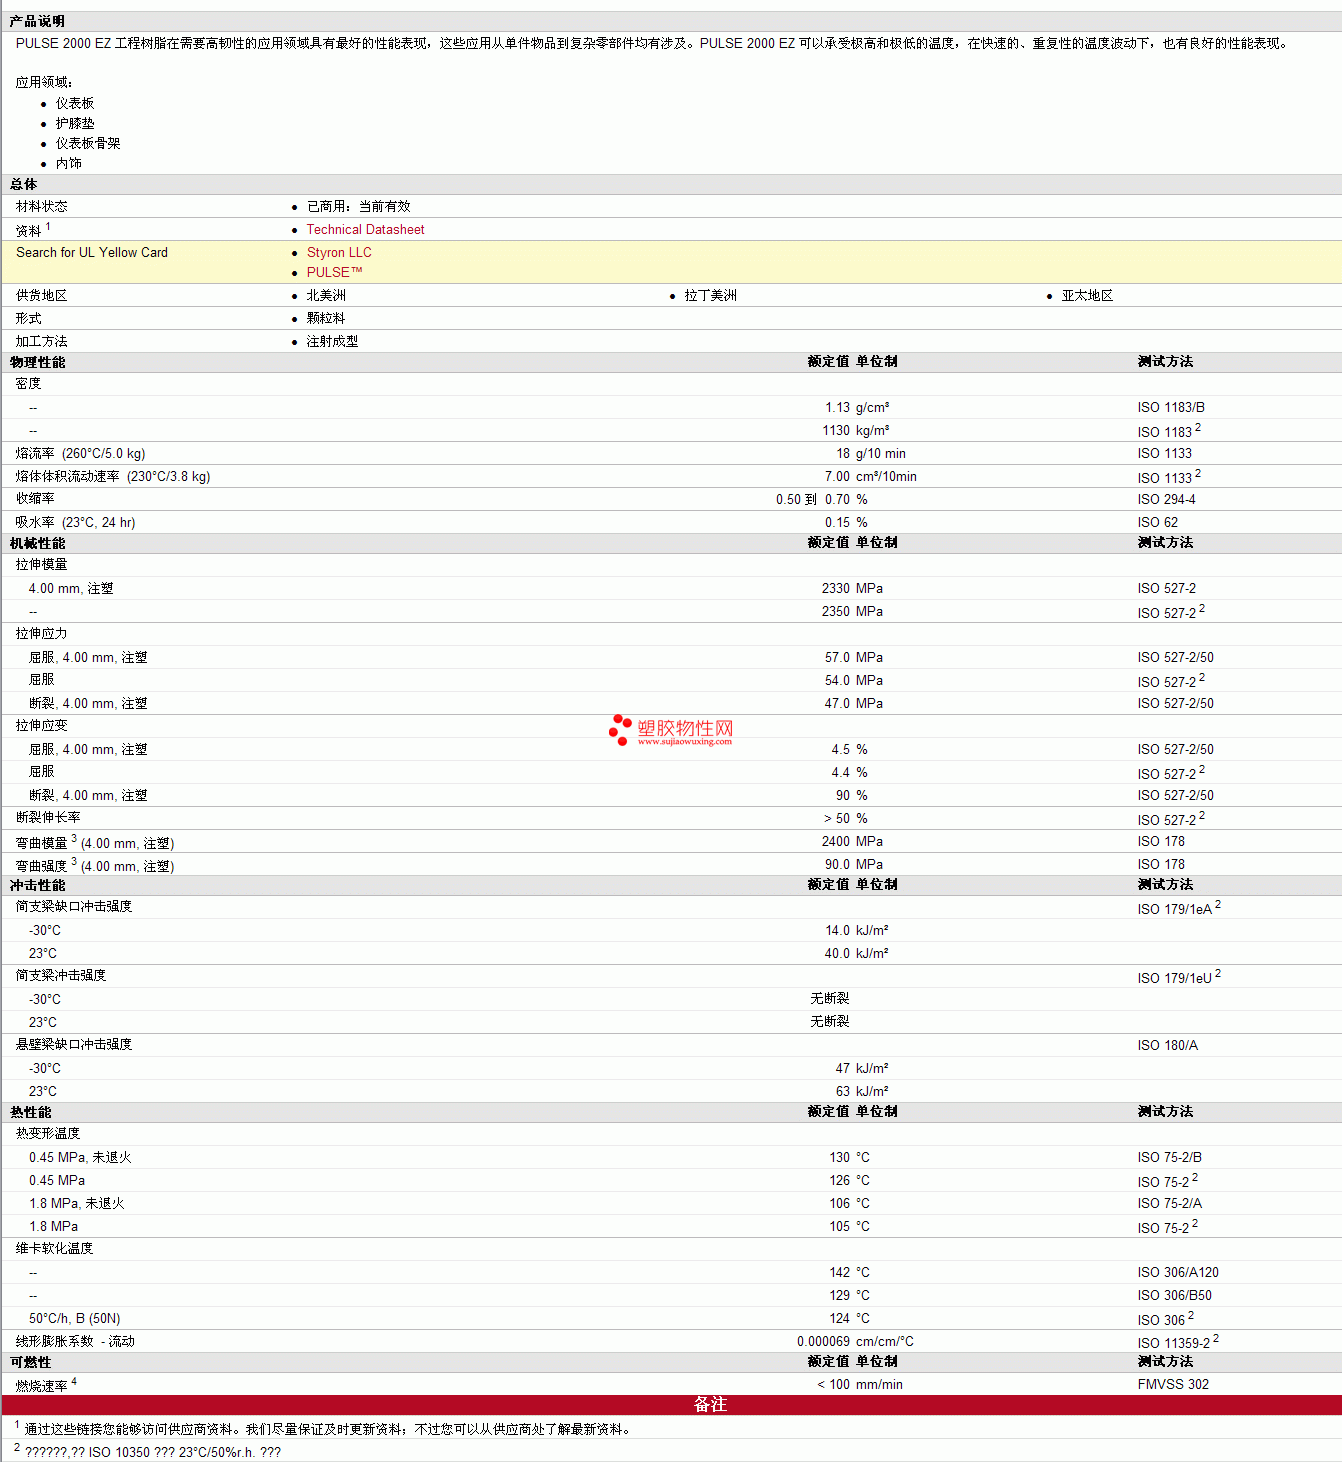The width and height of the screenshot is (1342, 1462).
Task: Select the 物理性能 section header
Action: pos(38,362)
